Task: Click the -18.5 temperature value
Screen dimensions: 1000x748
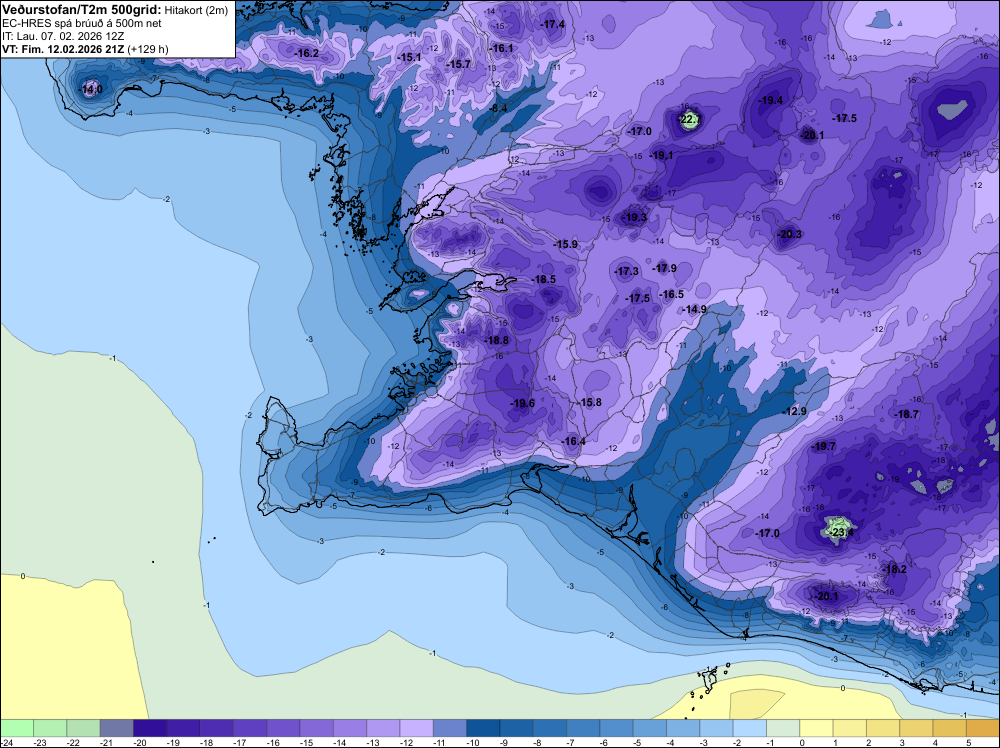Action: pyautogui.click(x=544, y=279)
